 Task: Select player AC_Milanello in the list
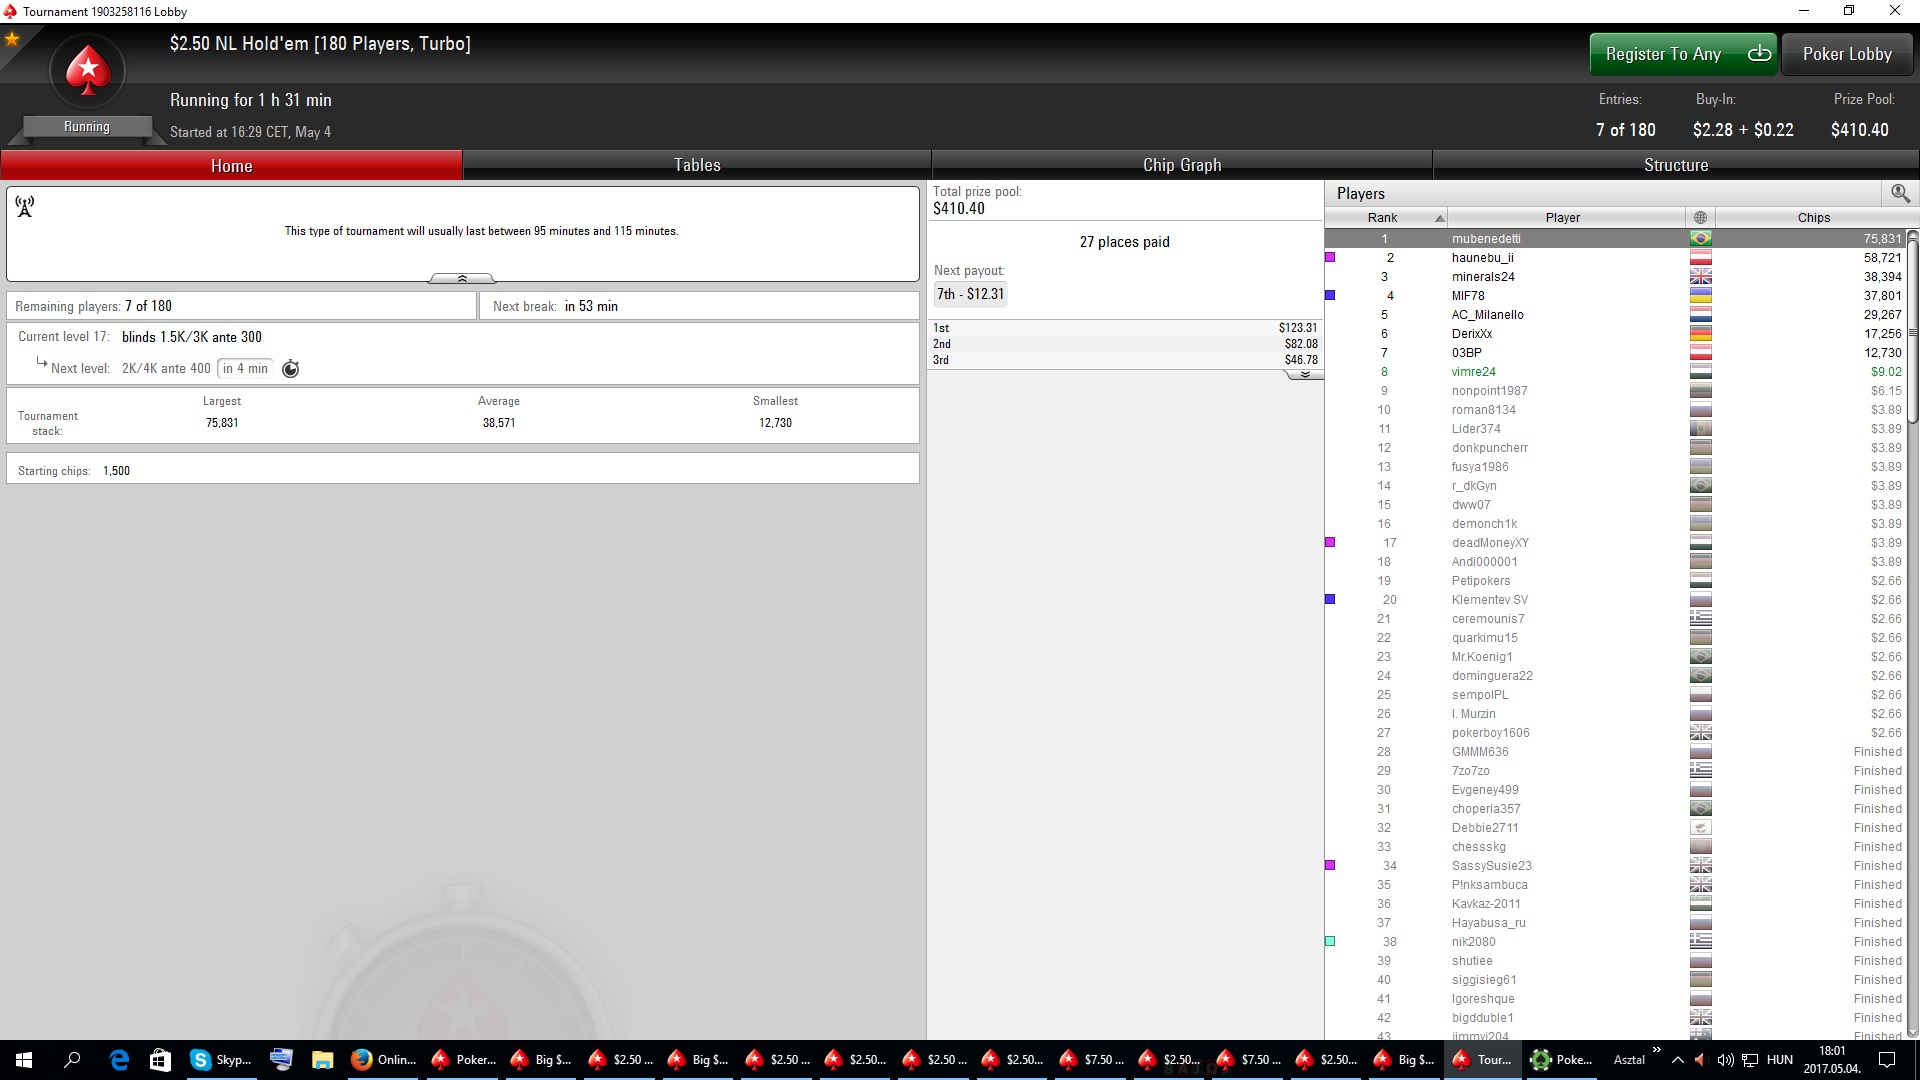1615,315
